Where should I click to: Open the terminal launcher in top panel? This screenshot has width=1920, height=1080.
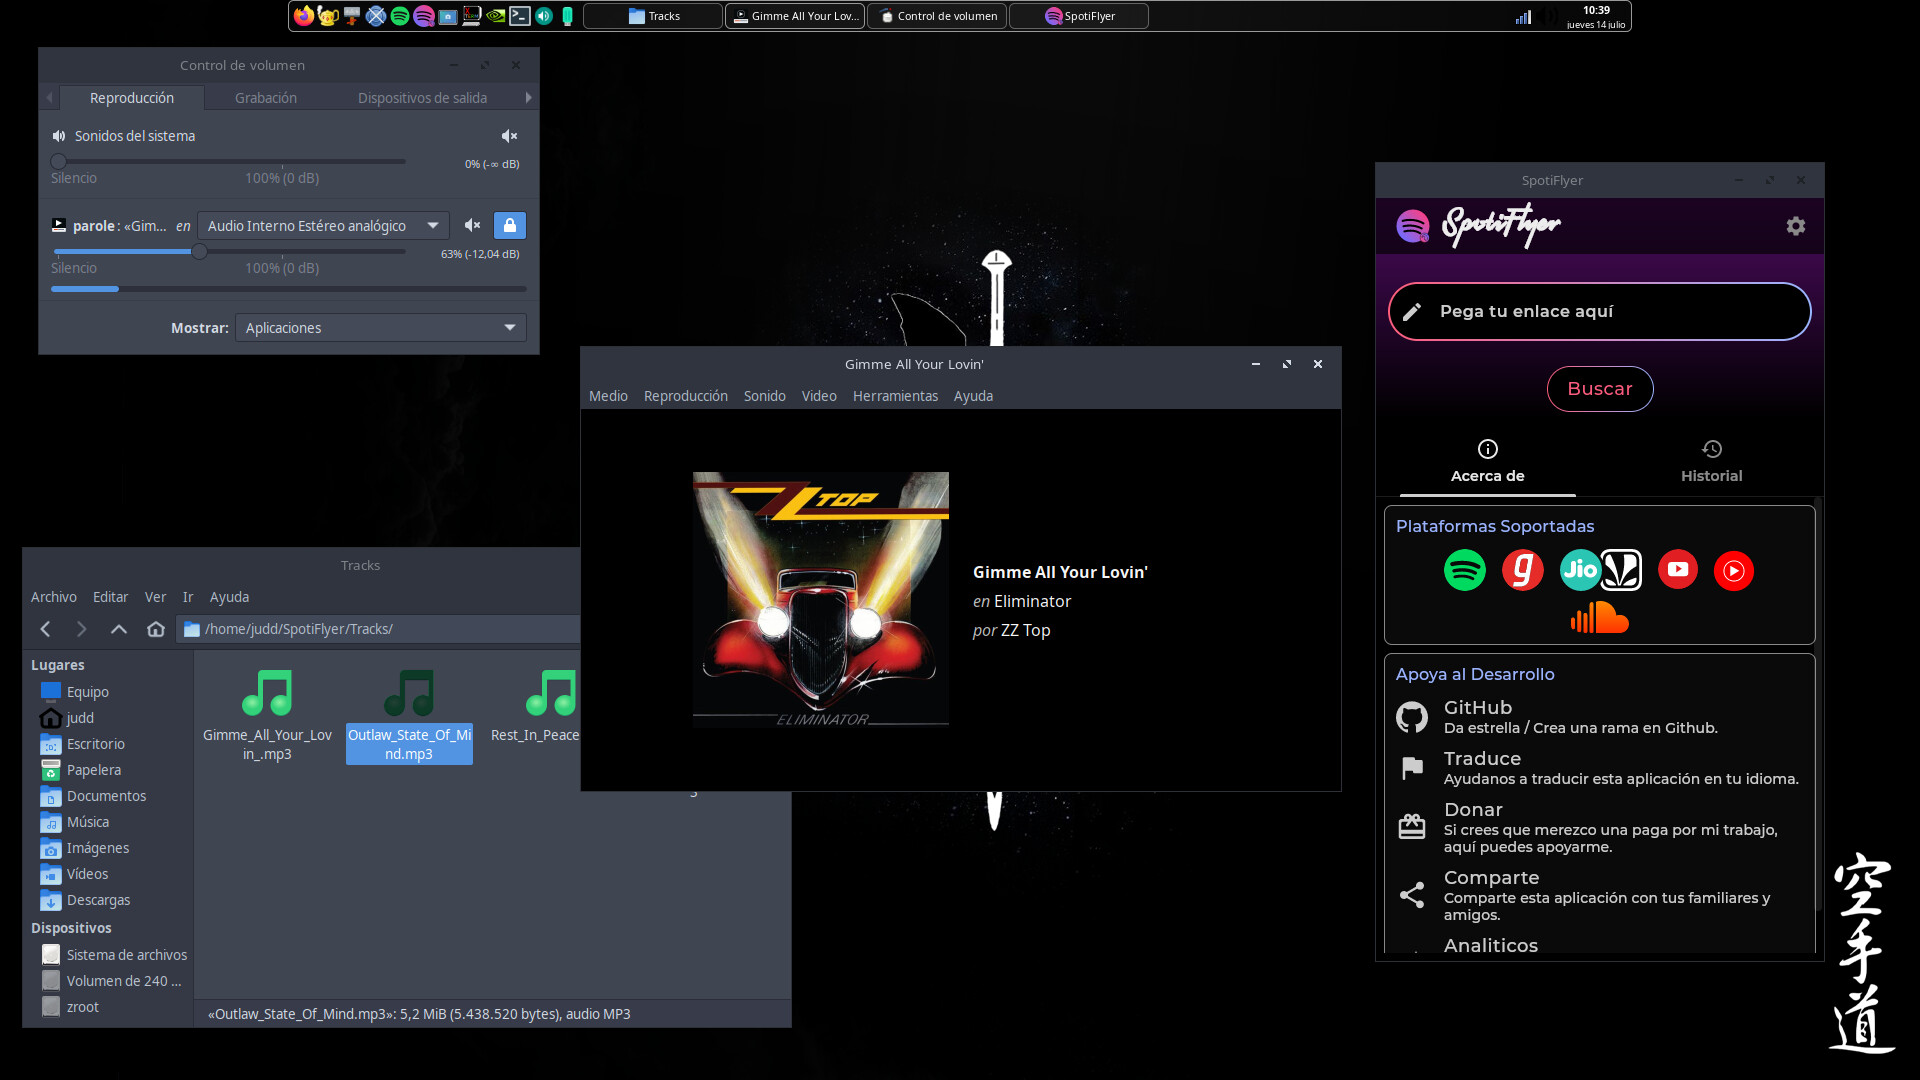(x=520, y=16)
